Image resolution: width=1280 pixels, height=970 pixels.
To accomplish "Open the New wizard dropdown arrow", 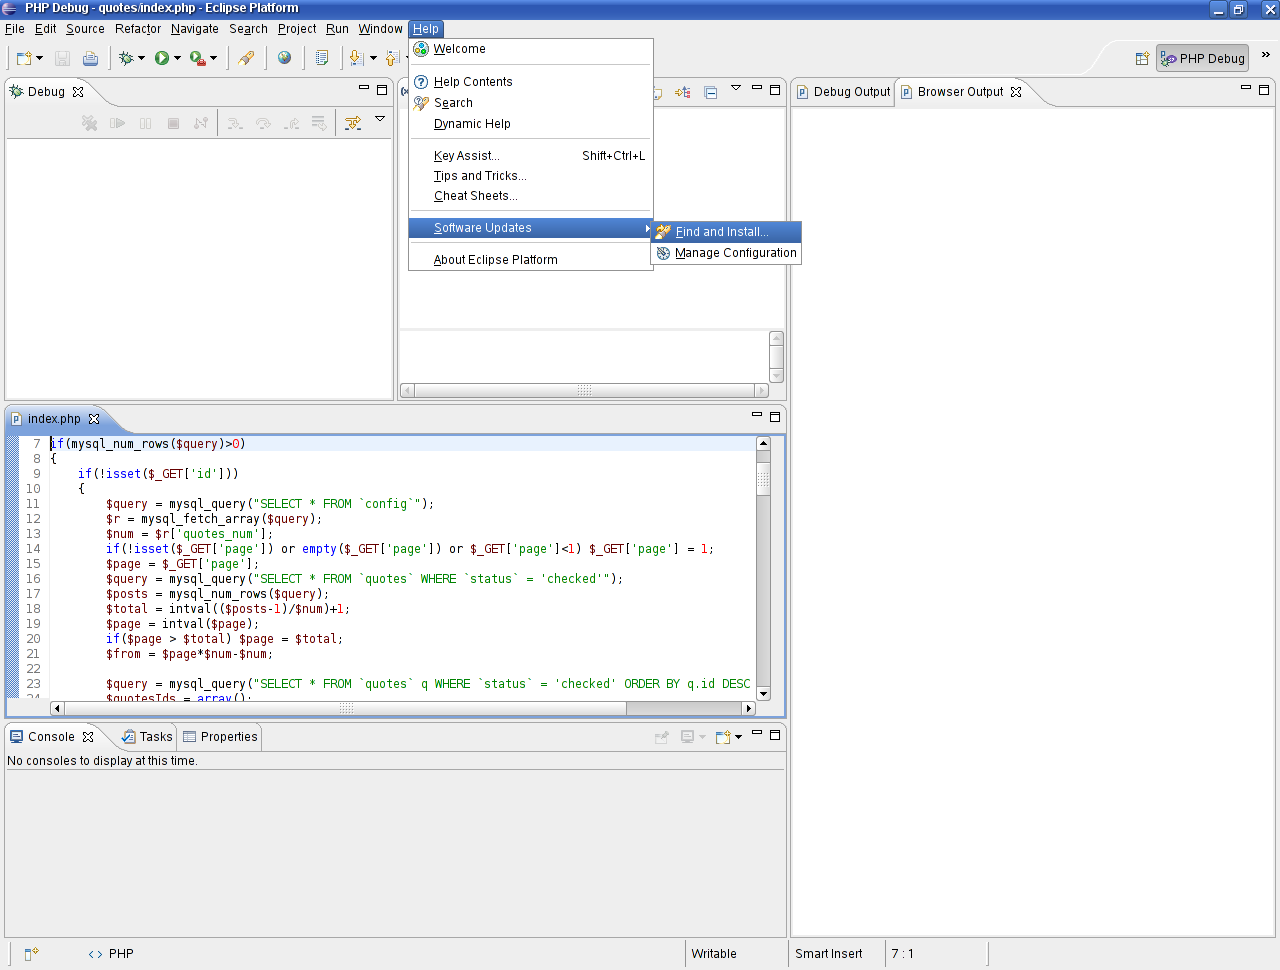I will click(x=40, y=58).
